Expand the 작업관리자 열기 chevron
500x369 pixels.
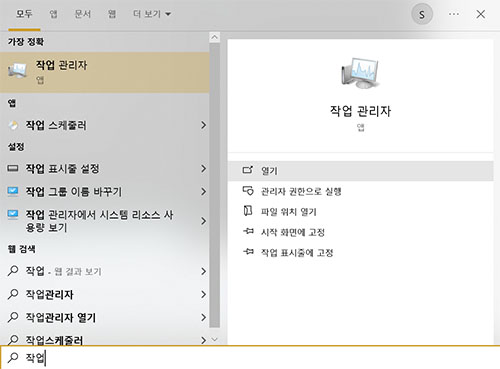pos(203,317)
